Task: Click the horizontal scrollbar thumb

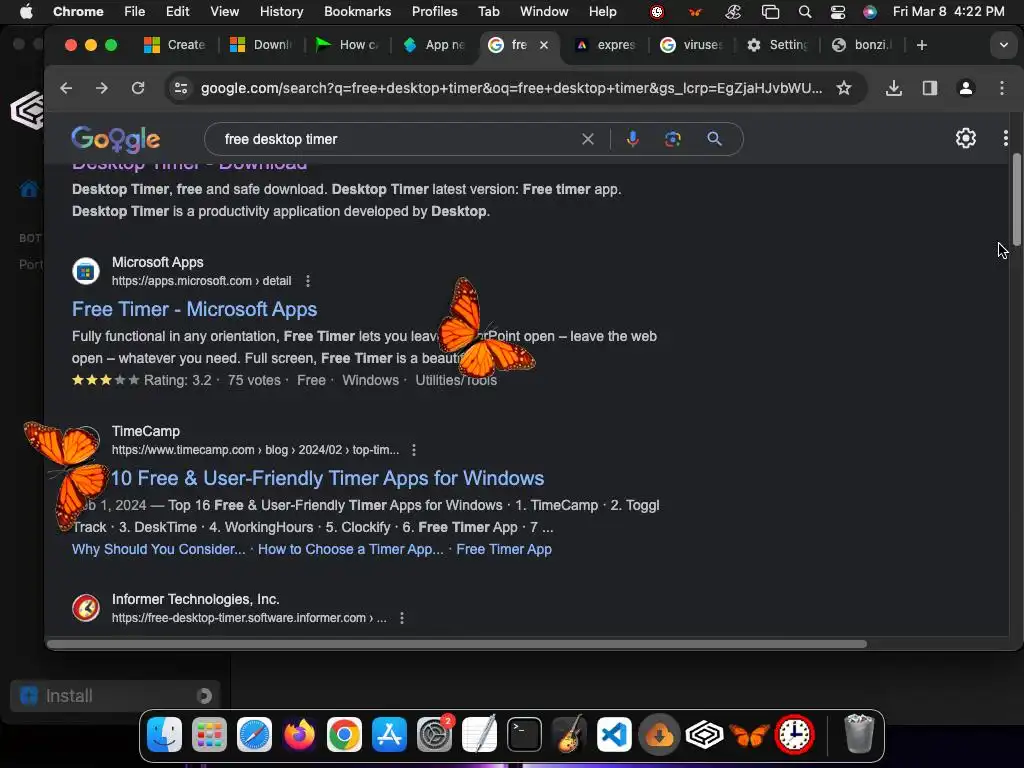Action: (457, 644)
